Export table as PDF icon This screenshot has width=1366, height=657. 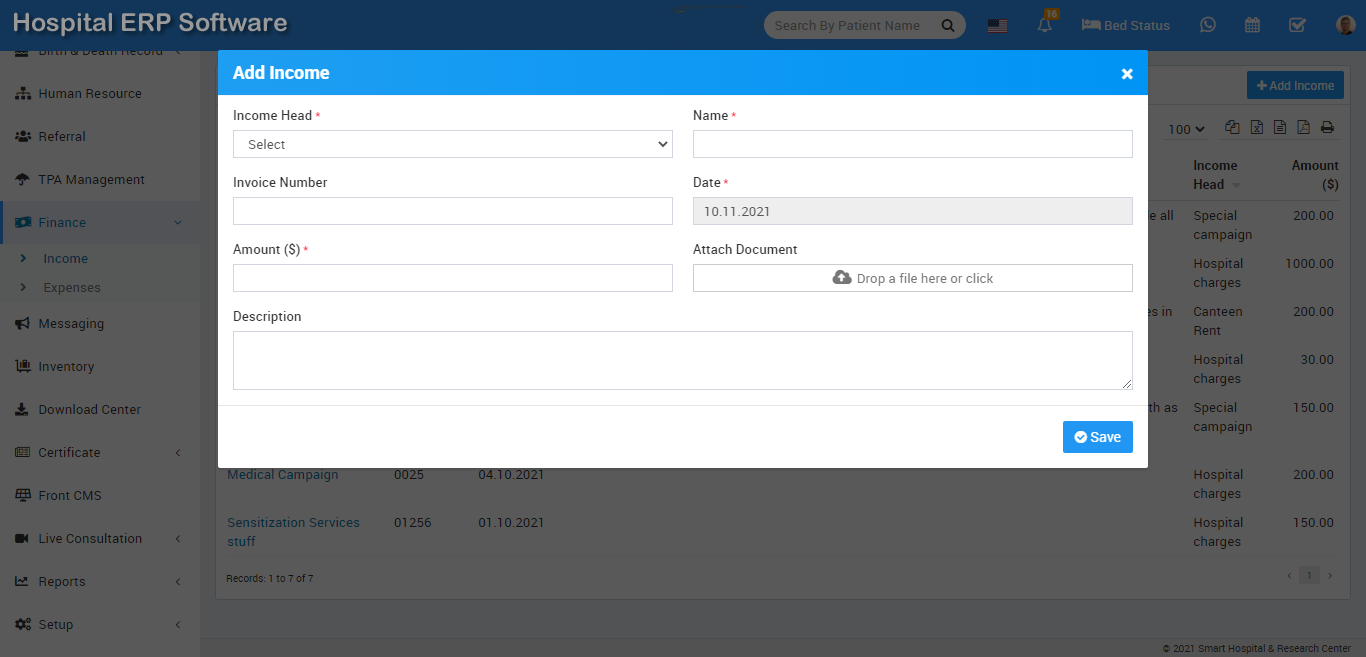click(1303, 128)
